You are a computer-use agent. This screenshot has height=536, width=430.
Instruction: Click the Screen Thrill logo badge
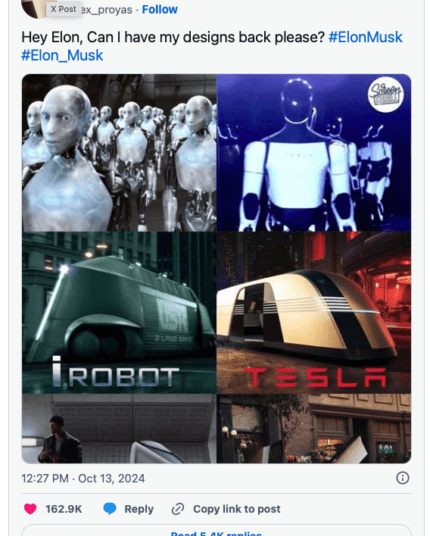coord(386,95)
